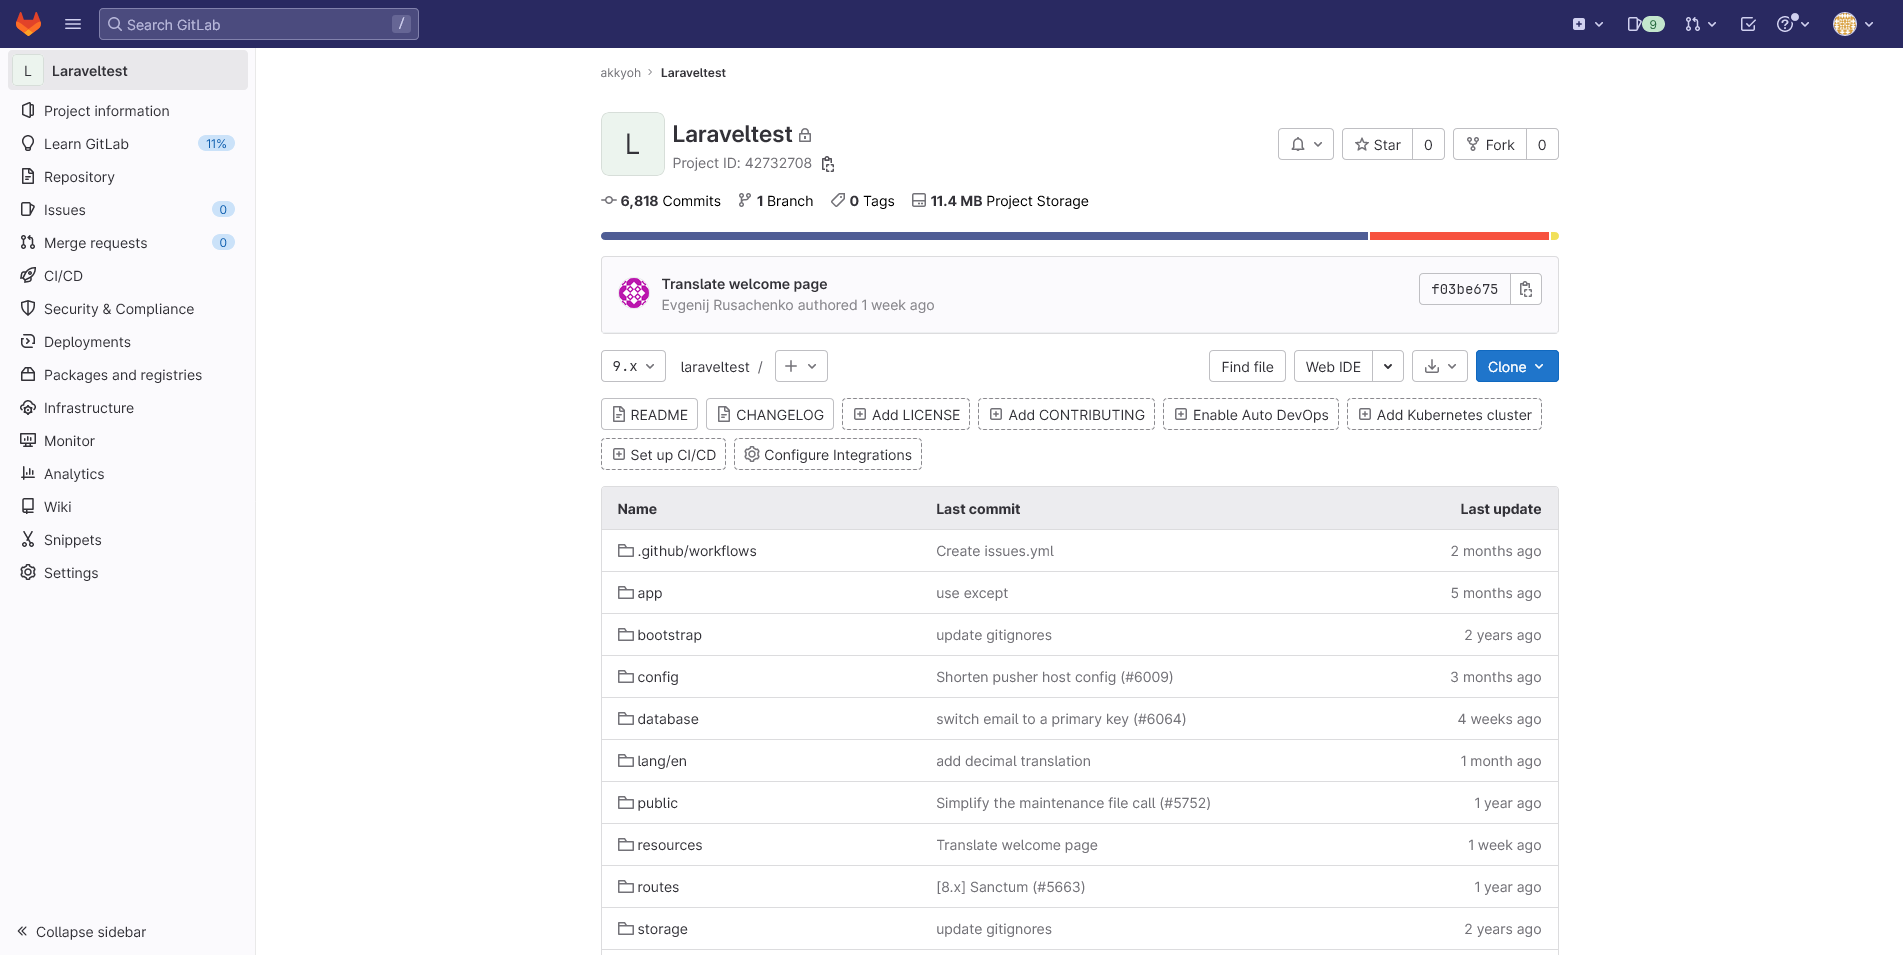Open Project information in sidebar
The height and width of the screenshot is (955, 1903).
pyautogui.click(x=128, y=111)
